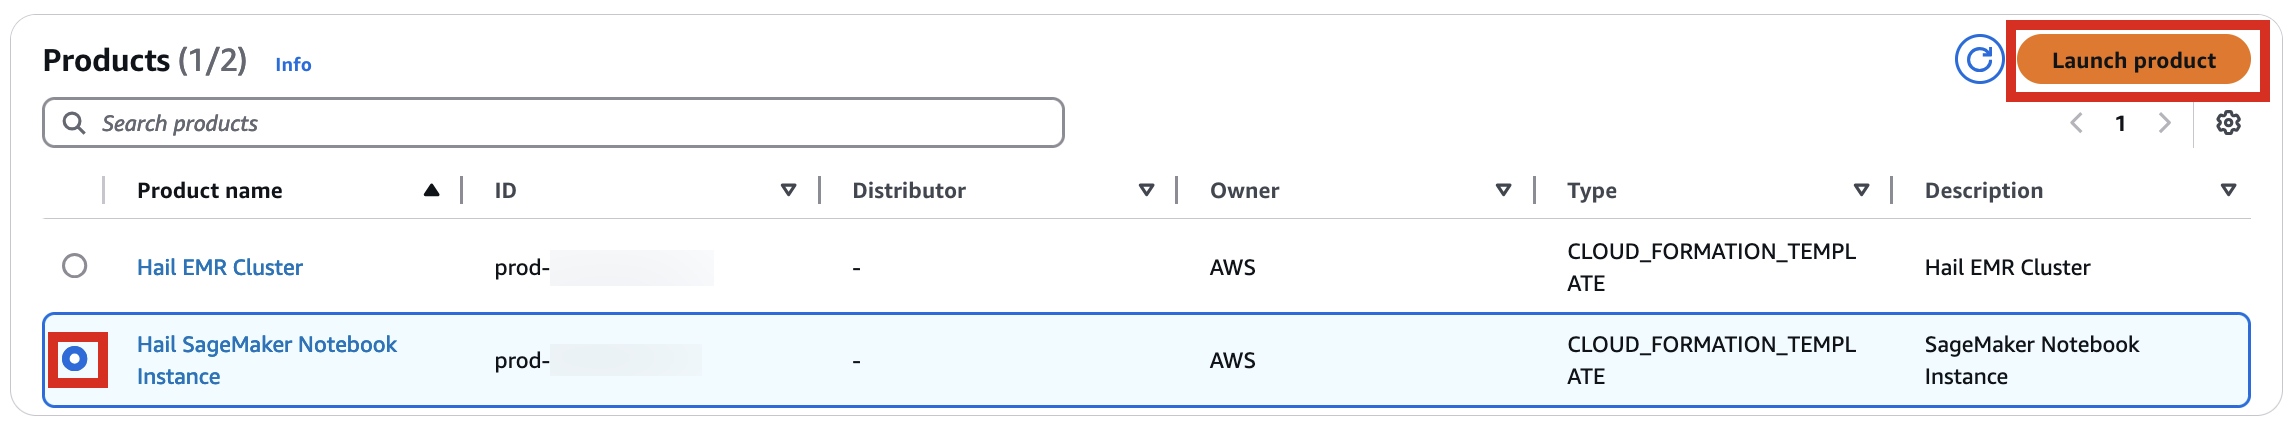The width and height of the screenshot is (2292, 428).
Task: Sort by Owner column arrow
Action: pos(1503,190)
